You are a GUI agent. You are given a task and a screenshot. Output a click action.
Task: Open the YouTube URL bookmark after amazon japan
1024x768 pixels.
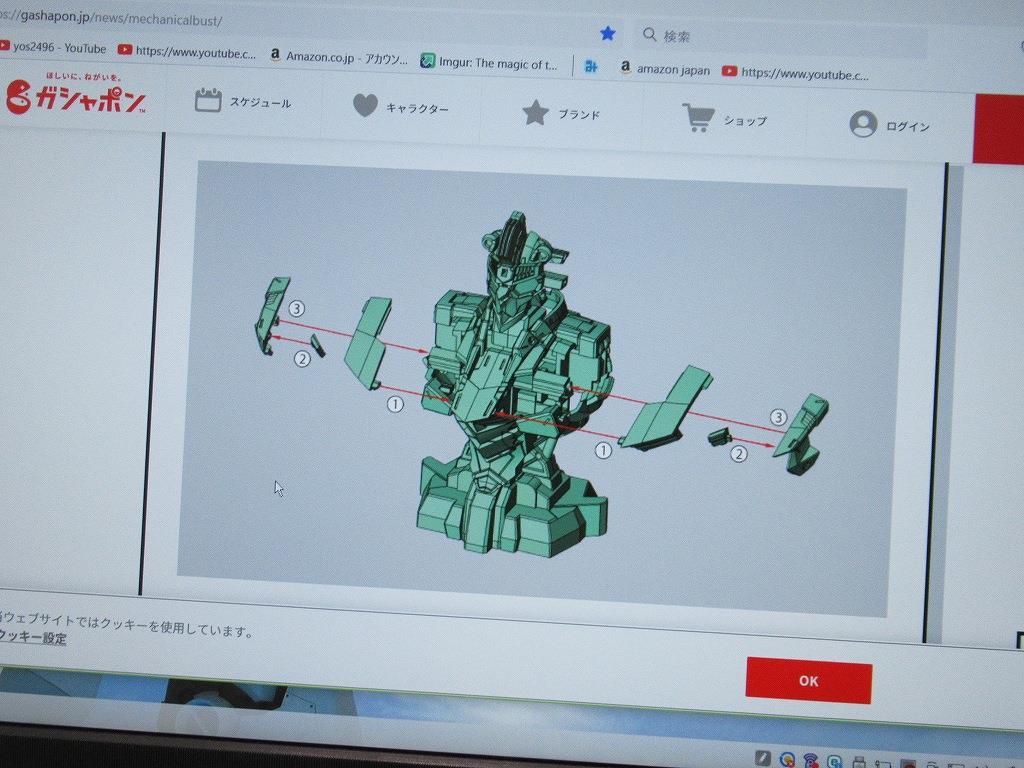[x=795, y=73]
